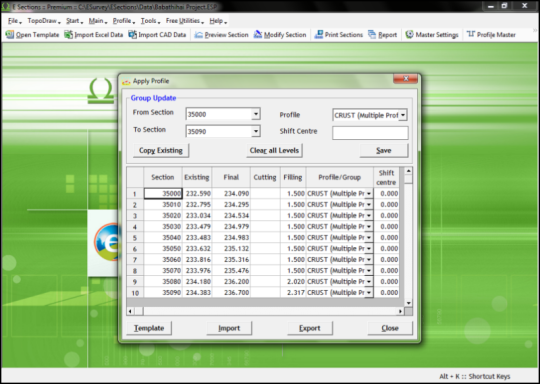Click the Template button
Screen dimensions: 540x384
click(149, 328)
